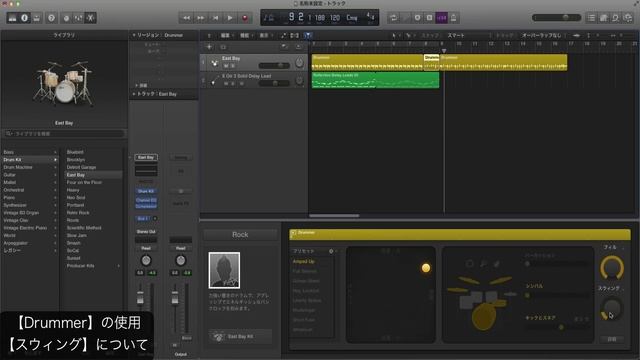The width and height of the screenshot is (640, 360).
Task: Solo the East Bay track
Action: pos(233,66)
